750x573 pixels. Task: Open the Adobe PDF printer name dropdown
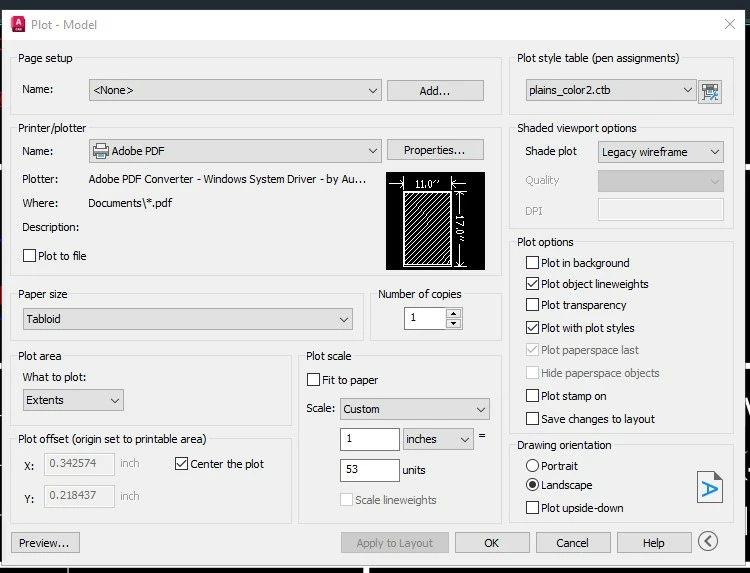click(x=235, y=151)
